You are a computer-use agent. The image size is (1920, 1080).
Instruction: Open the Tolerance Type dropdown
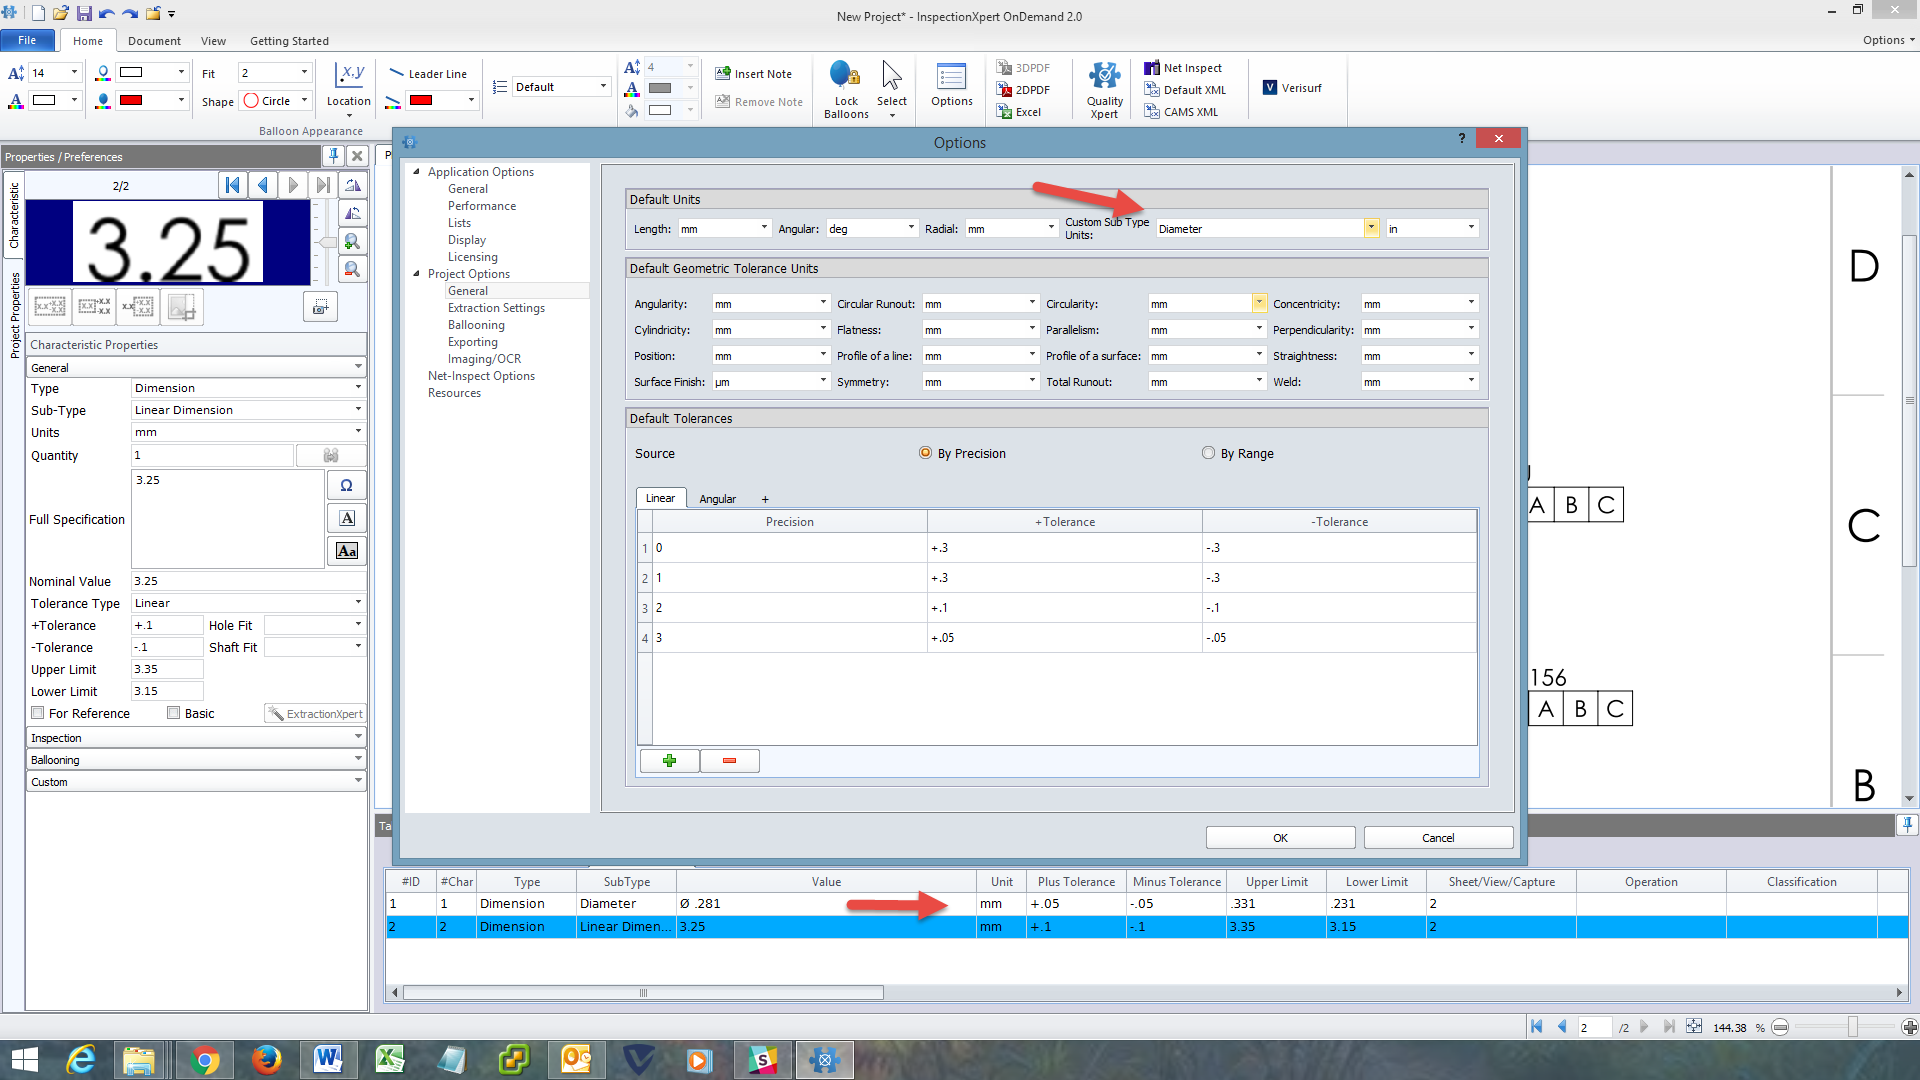pyautogui.click(x=357, y=602)
